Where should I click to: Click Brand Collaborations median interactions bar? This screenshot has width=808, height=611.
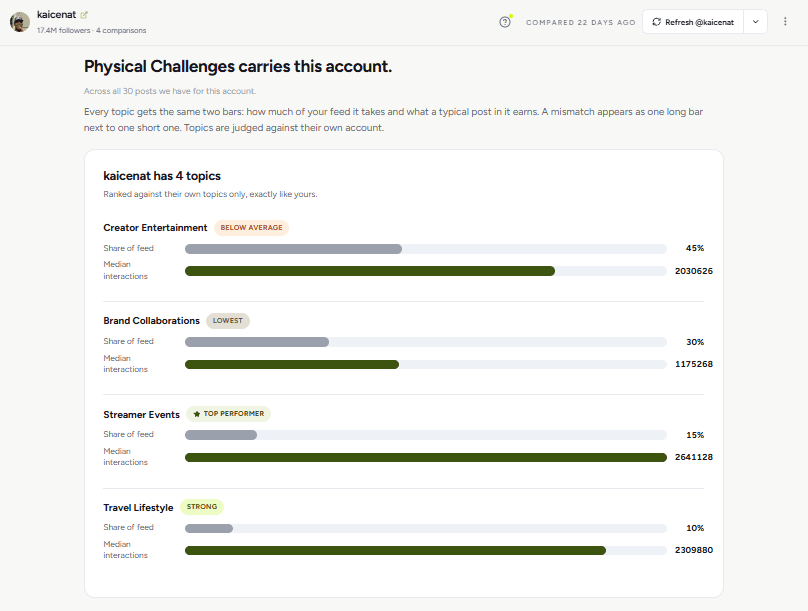pyautogui.click(x=426, y=365)
